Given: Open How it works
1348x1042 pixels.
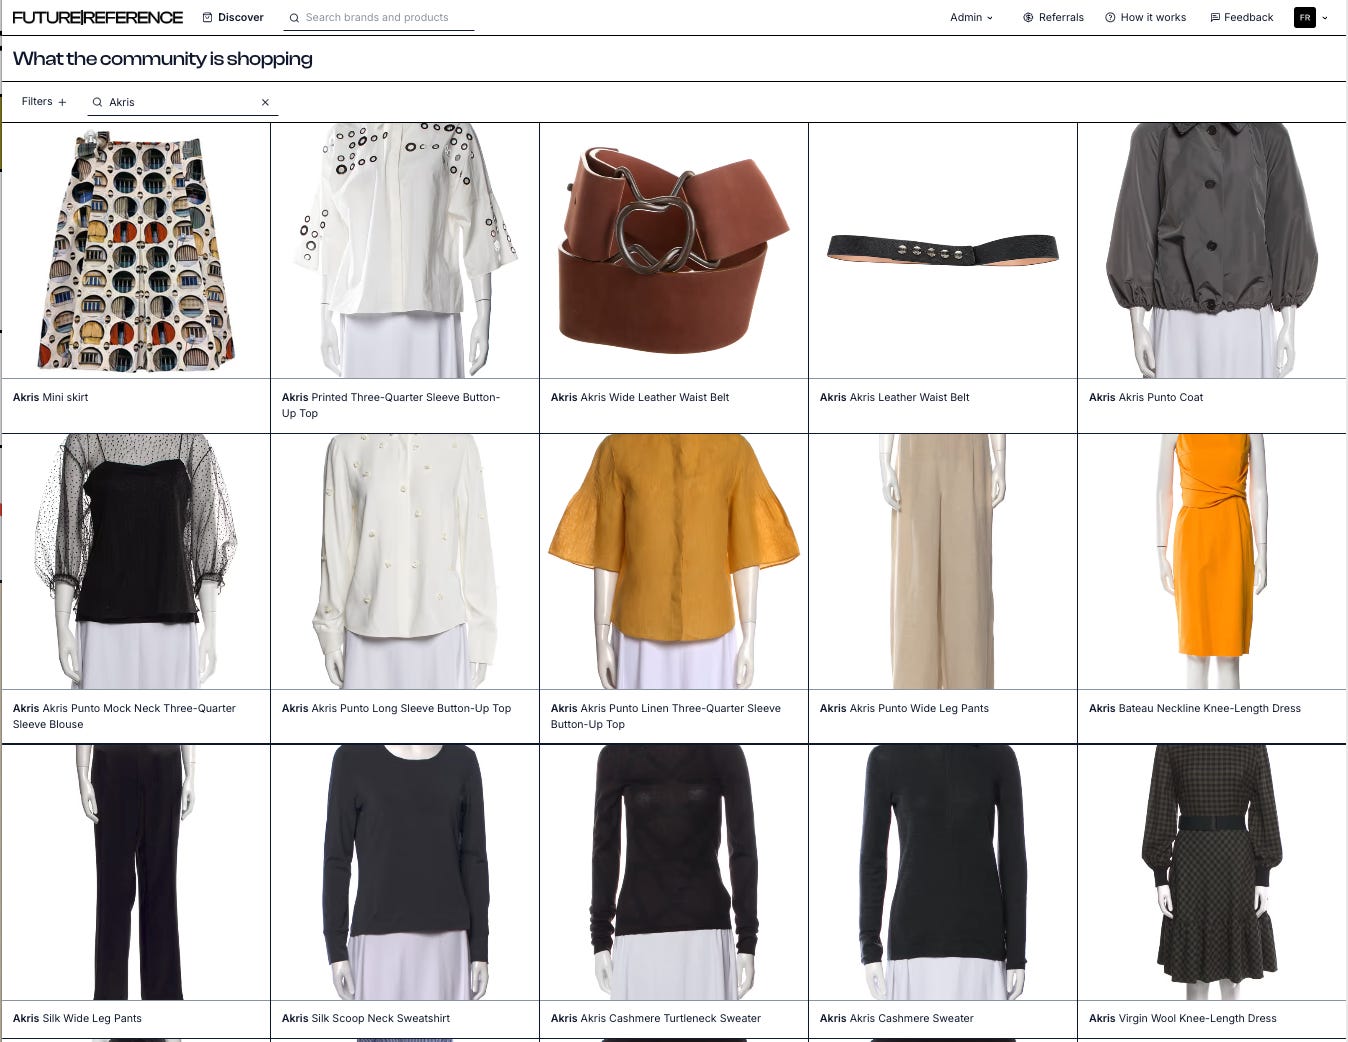Looking at the screenshot, I should 1145,17.
